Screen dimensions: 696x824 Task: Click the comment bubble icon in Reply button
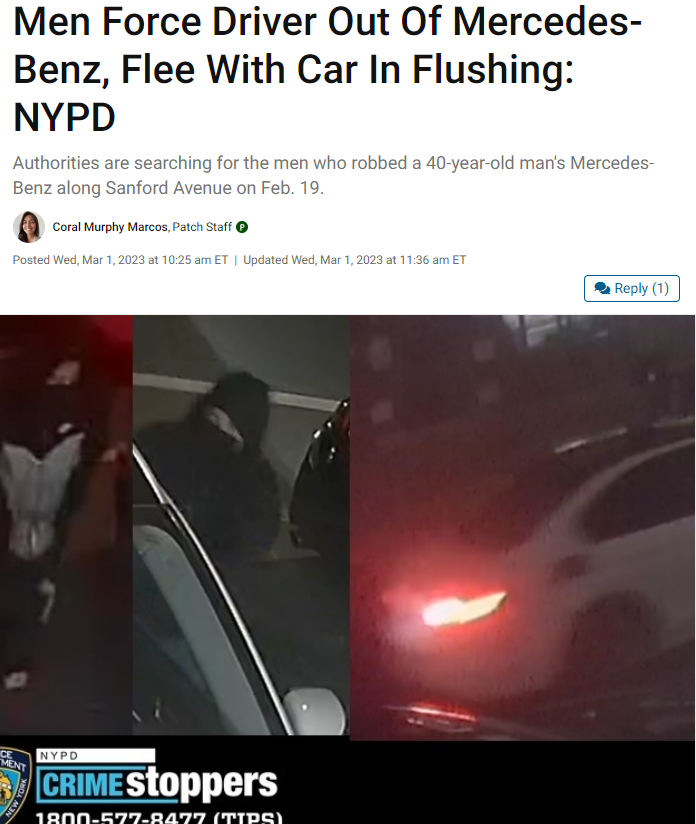pos(602,289)
